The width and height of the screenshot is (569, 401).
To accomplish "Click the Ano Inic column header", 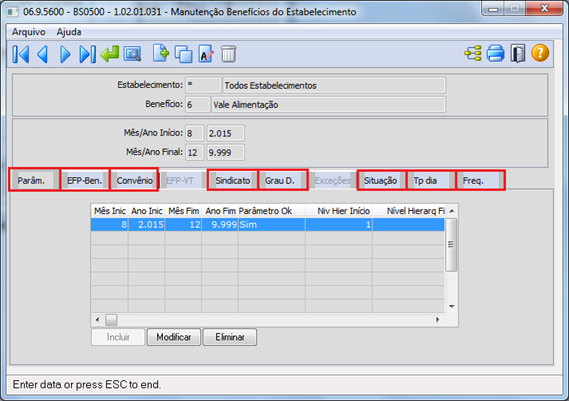I will 146,211.
